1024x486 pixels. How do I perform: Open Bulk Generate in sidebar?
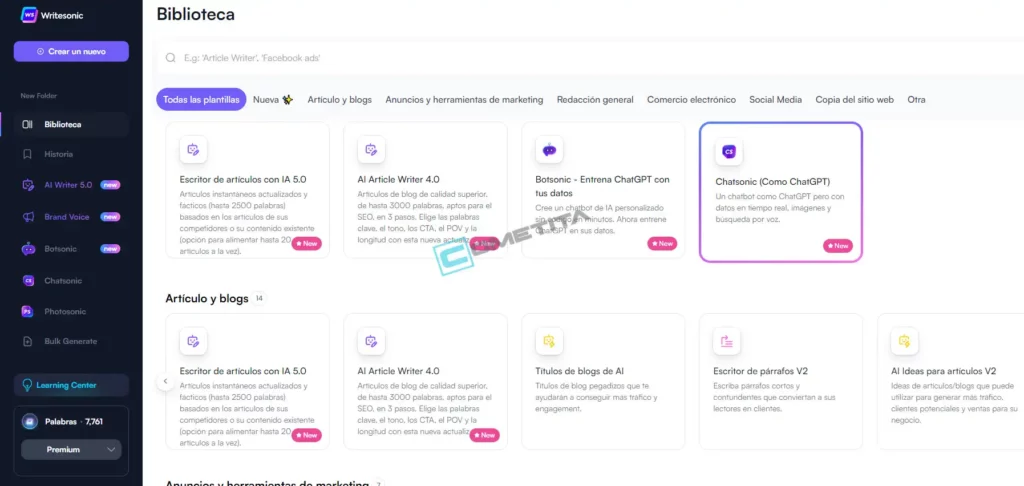tap(71, 341)
